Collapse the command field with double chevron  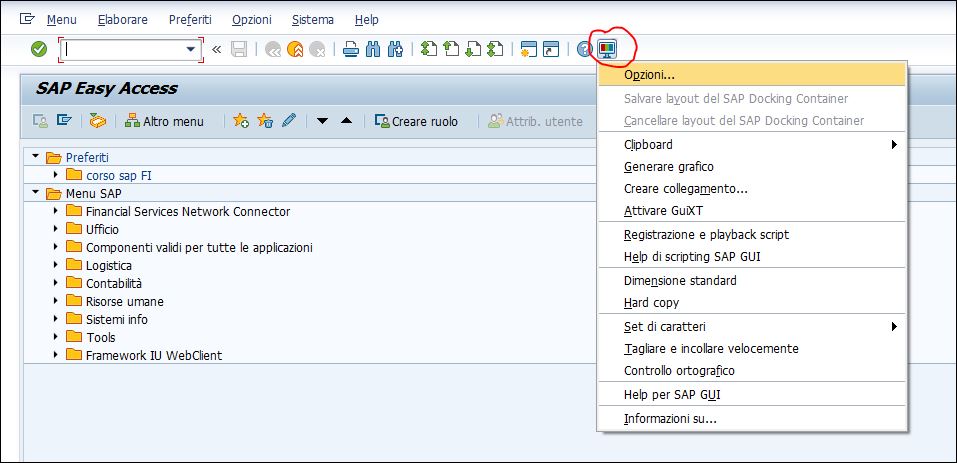point(216,49)
